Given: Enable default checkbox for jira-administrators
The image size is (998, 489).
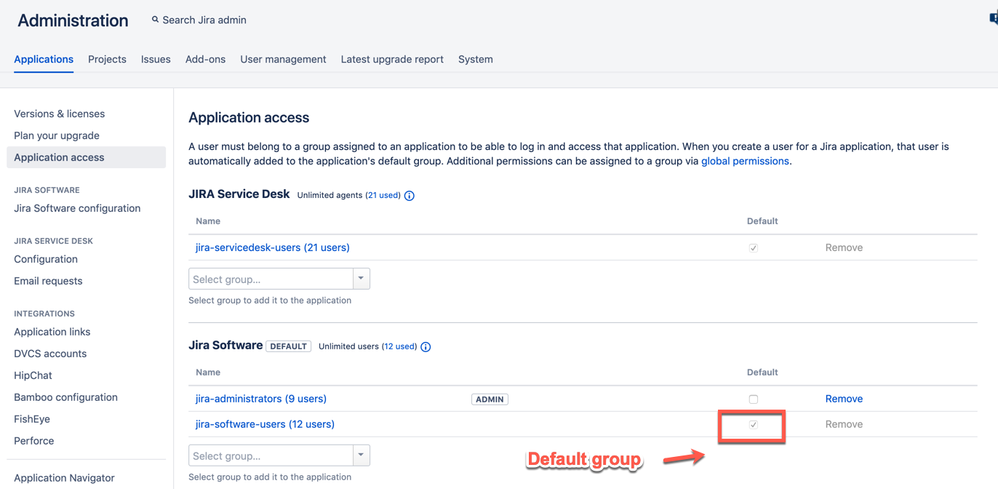Looking at the screenshot, I should point(753,399).
